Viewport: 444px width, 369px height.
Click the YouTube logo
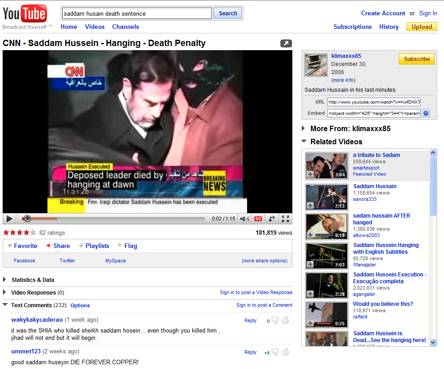coord(25,14)
